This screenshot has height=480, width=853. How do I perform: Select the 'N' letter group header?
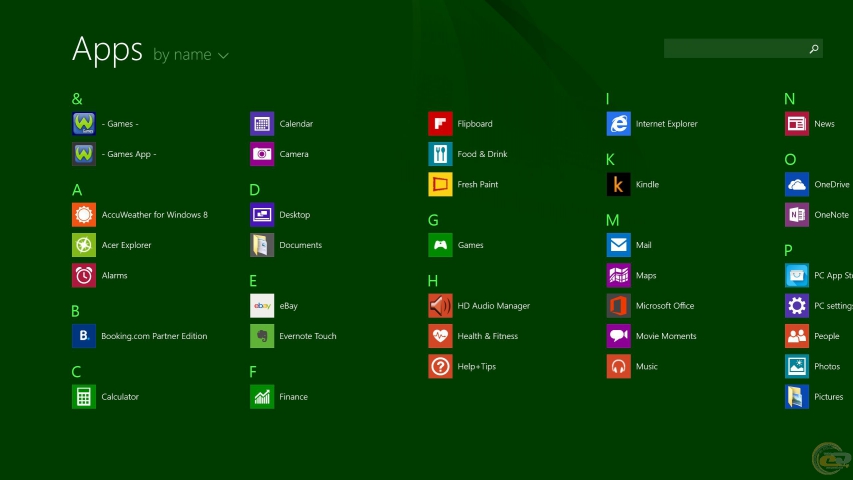tap(790, 99)
